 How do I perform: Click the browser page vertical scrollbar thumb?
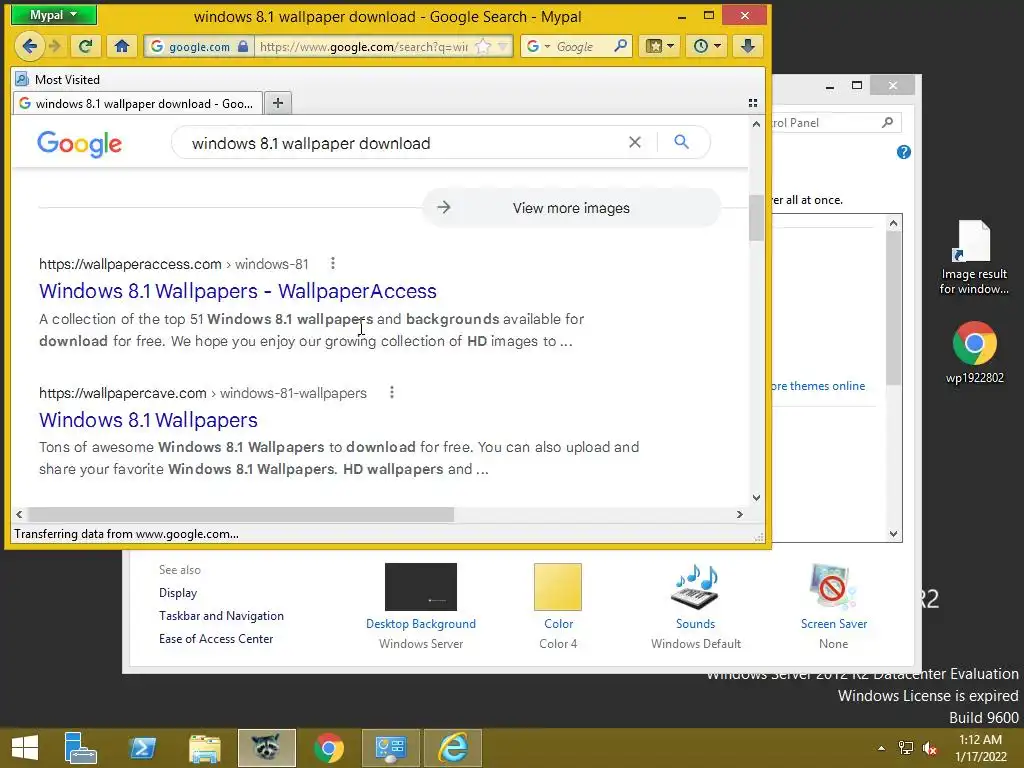[x=756, y=217]
